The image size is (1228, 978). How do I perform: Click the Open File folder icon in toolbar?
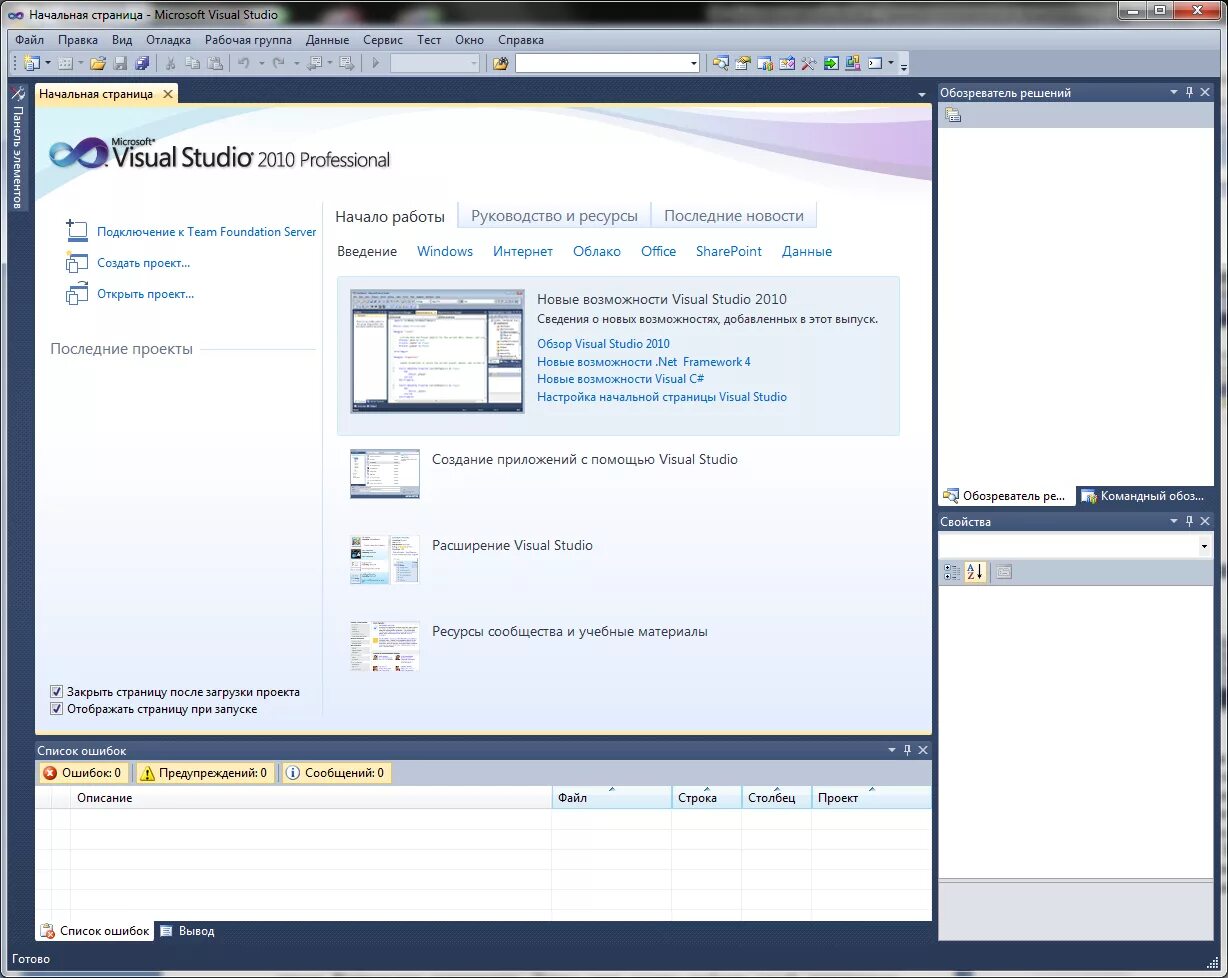(x=98, y=63)
